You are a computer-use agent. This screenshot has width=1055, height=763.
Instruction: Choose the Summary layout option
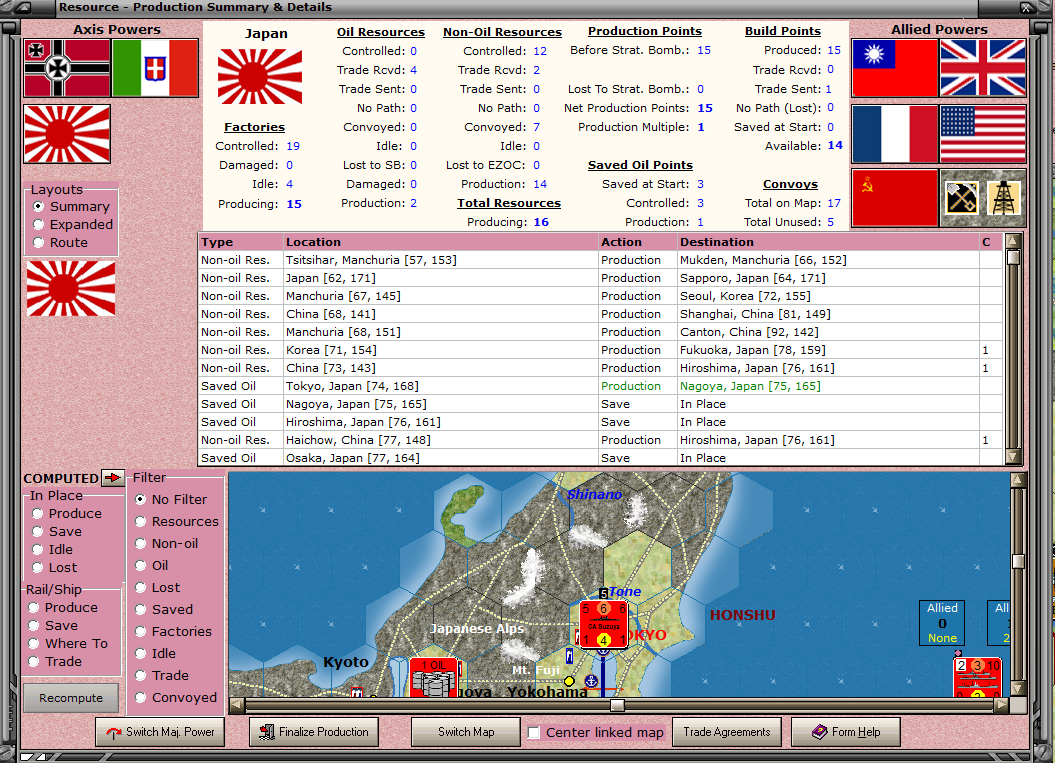coord(38,207)
